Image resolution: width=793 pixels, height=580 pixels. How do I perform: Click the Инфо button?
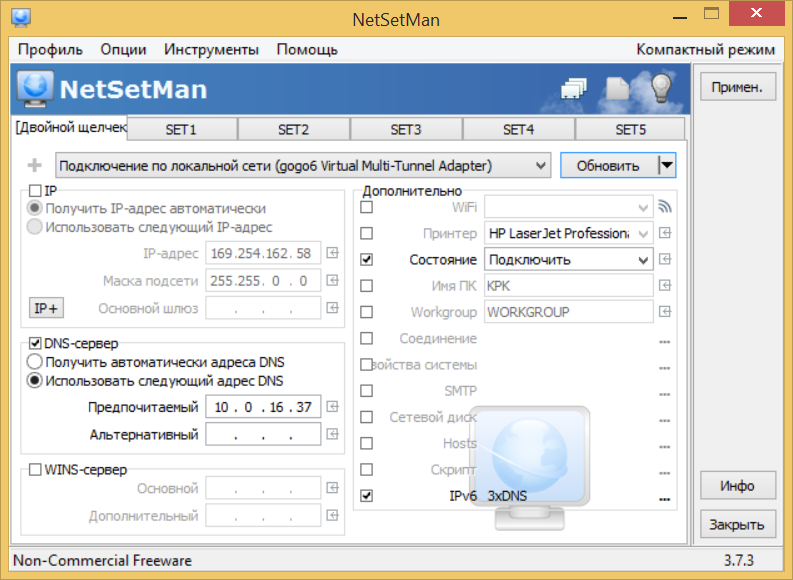tap(737, 485)
